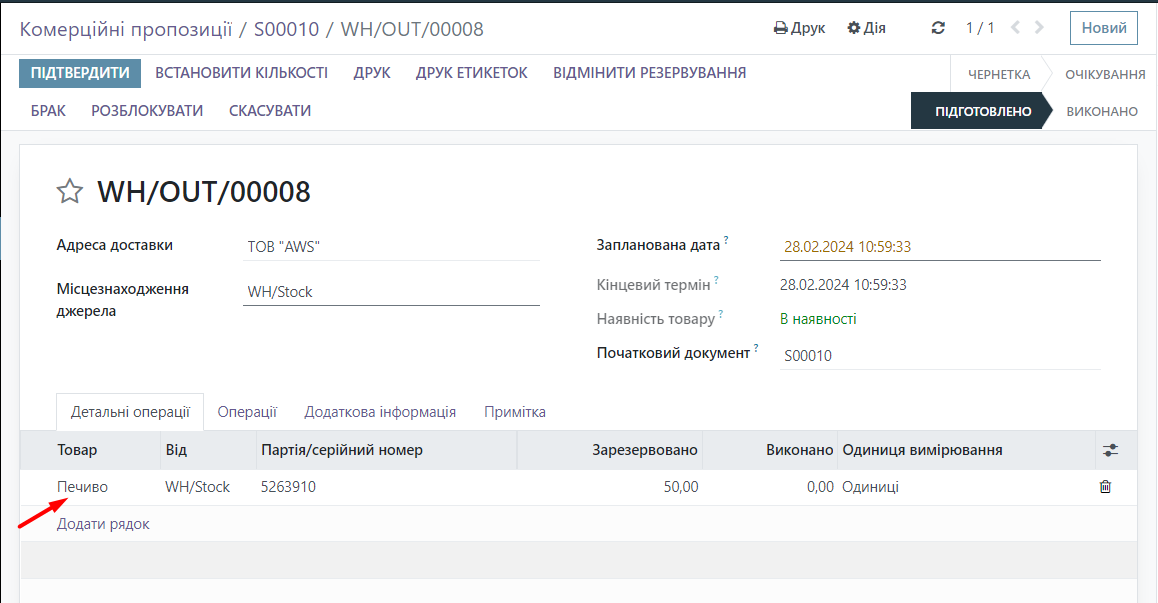Click Додати рядок link
The image size is (1158, 603).
[x=103, y=524]
